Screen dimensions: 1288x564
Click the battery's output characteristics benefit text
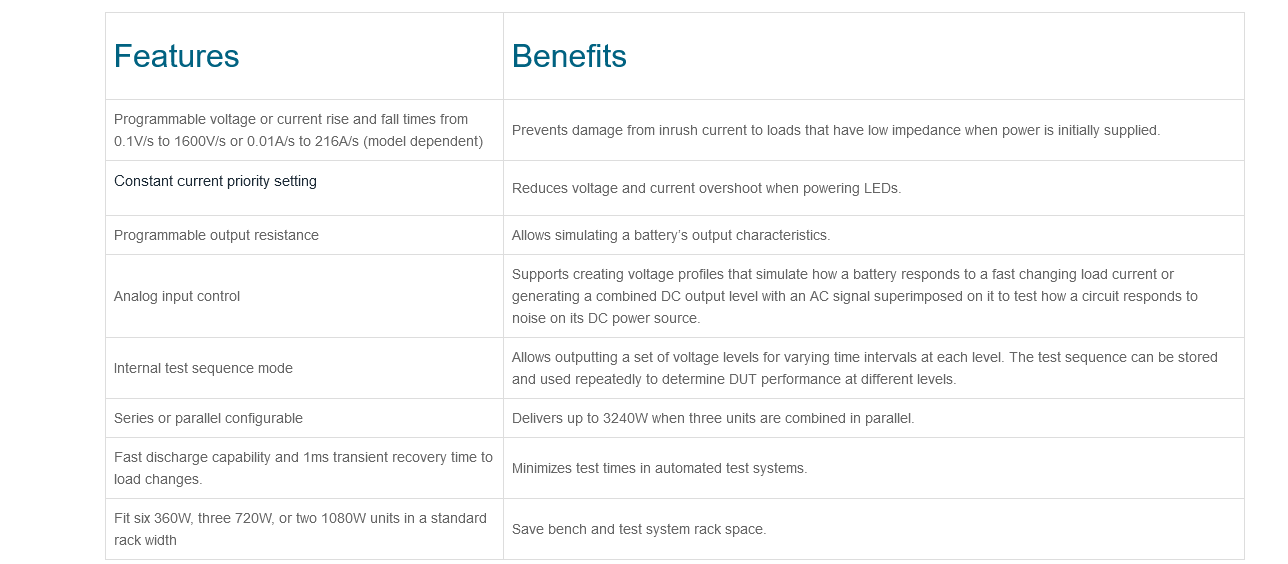point(671,235)
